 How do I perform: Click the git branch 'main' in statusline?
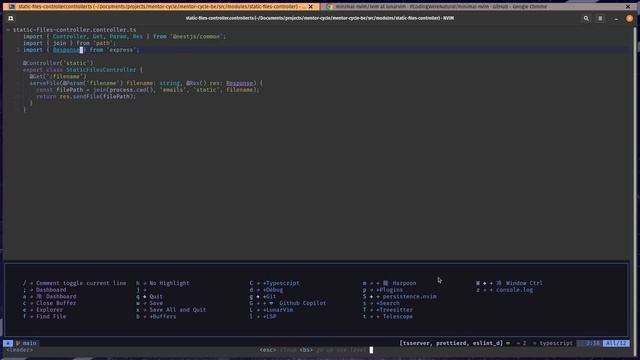(x=26, y=343)
